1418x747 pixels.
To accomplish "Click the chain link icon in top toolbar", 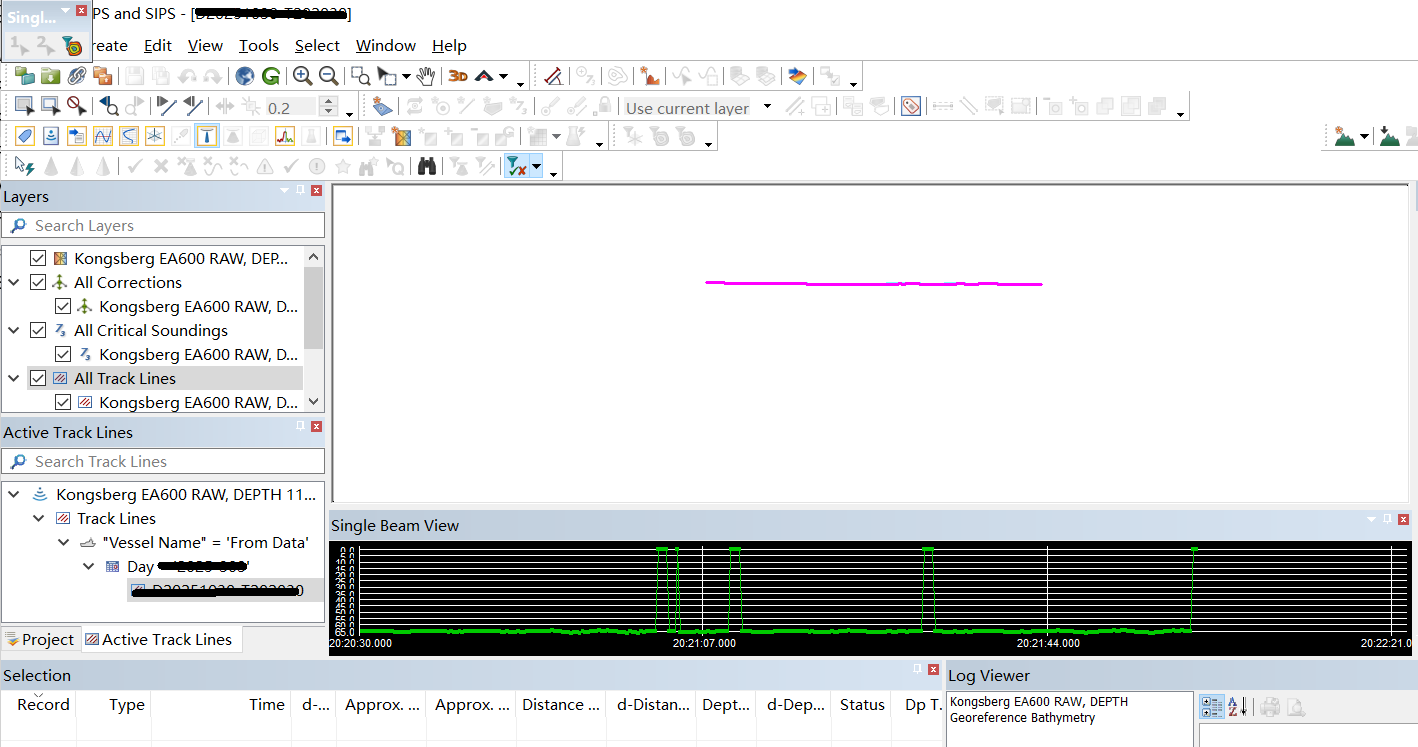I will point(76,76).
